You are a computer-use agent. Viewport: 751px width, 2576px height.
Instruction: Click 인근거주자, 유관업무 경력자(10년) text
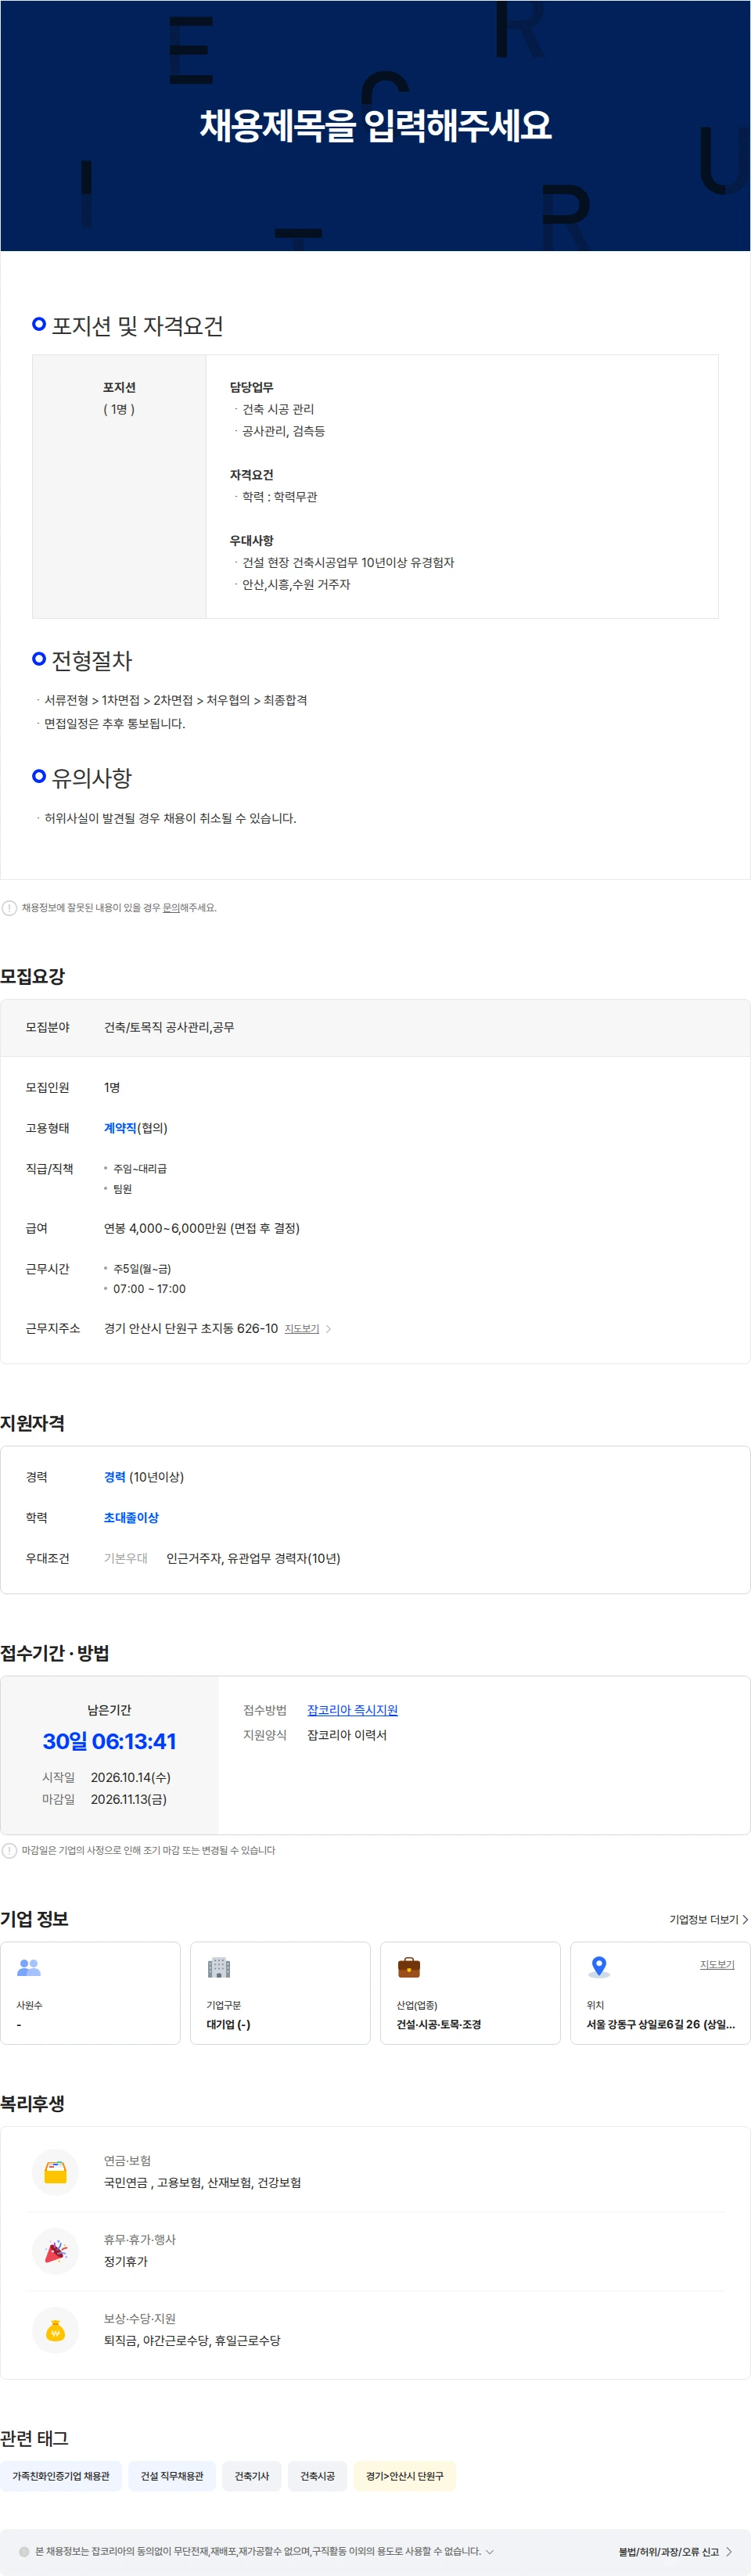[x=253, y=1558]
